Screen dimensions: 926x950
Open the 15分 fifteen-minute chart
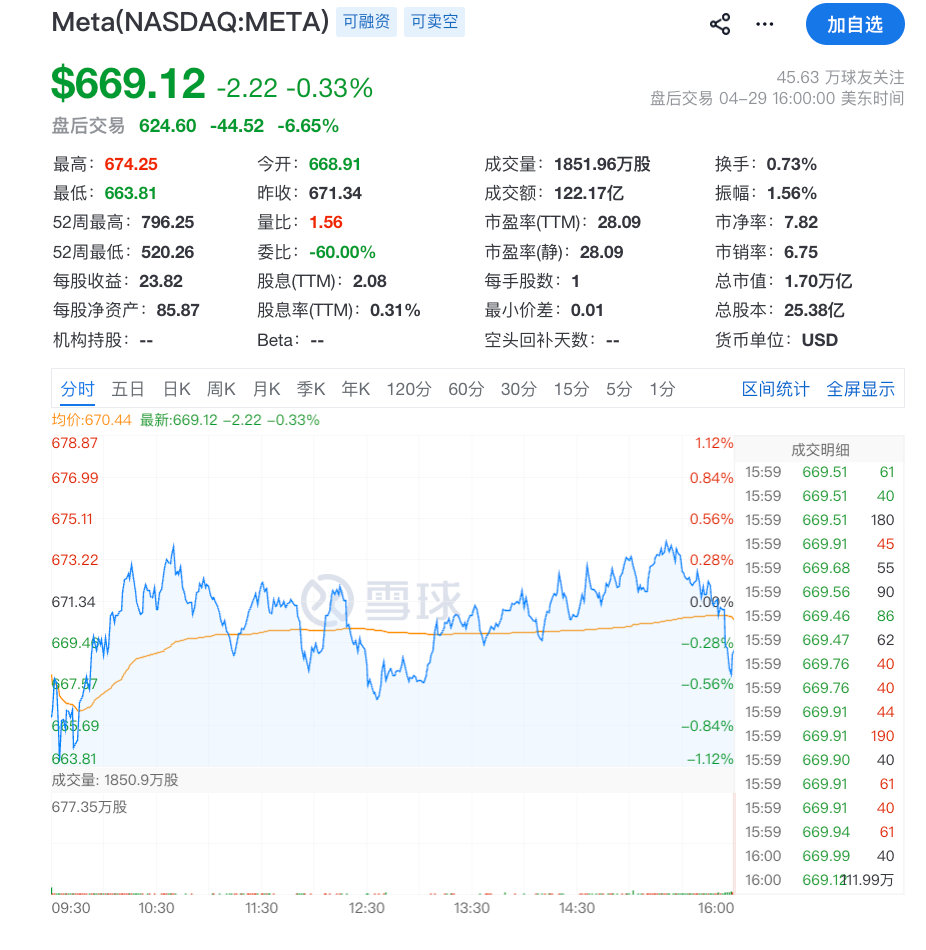pyautogui.click(x=570, y=389)
